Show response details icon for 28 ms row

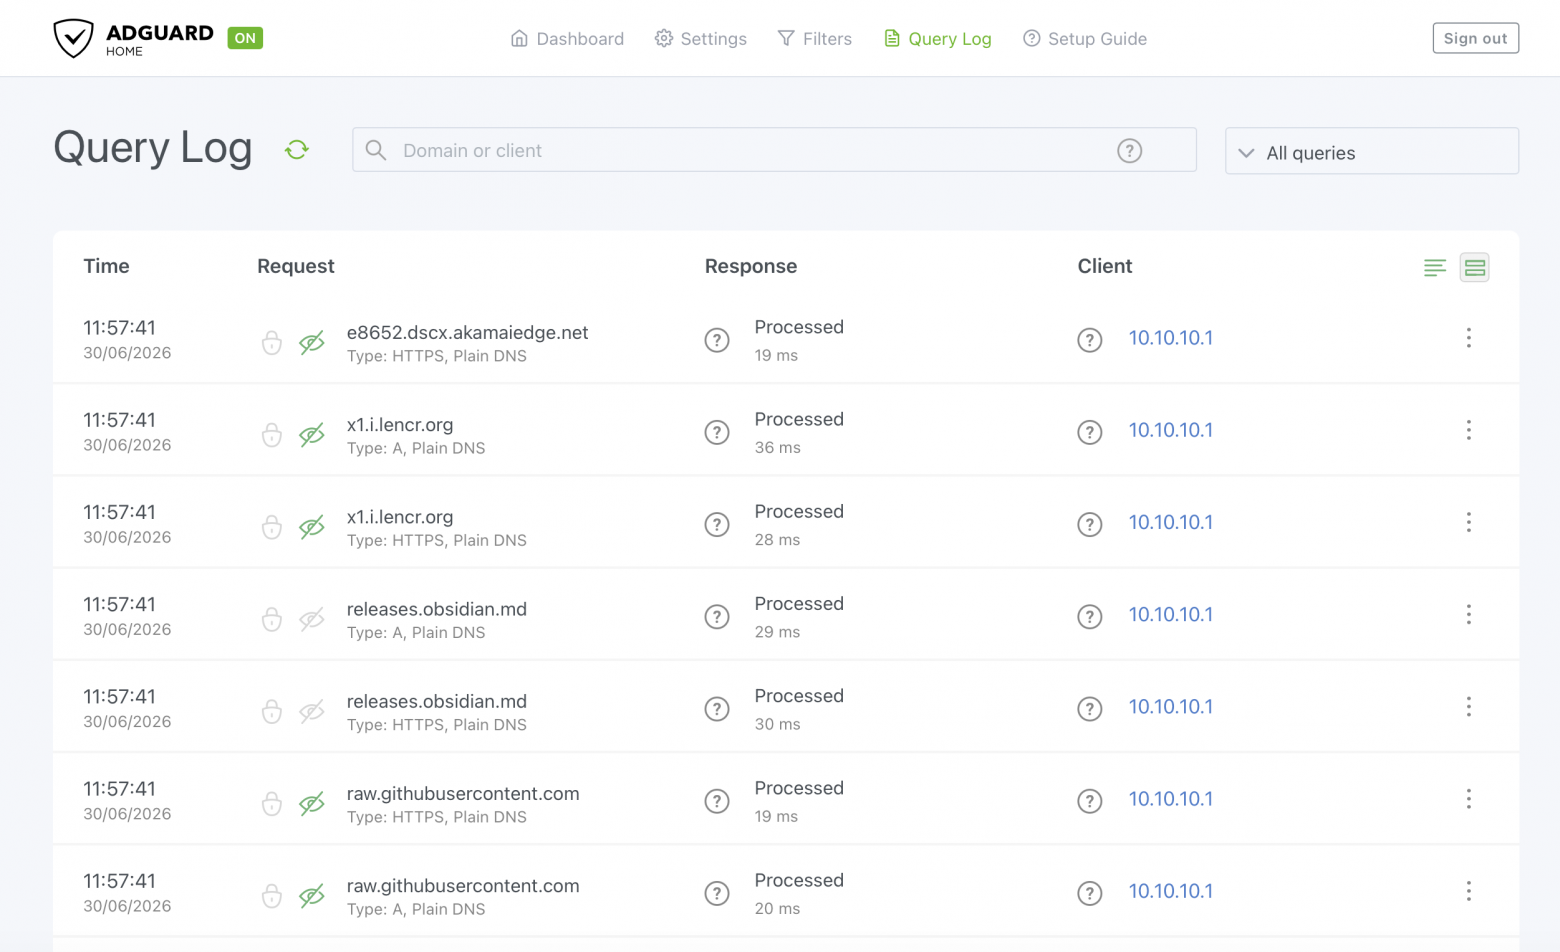coord(717,524)
